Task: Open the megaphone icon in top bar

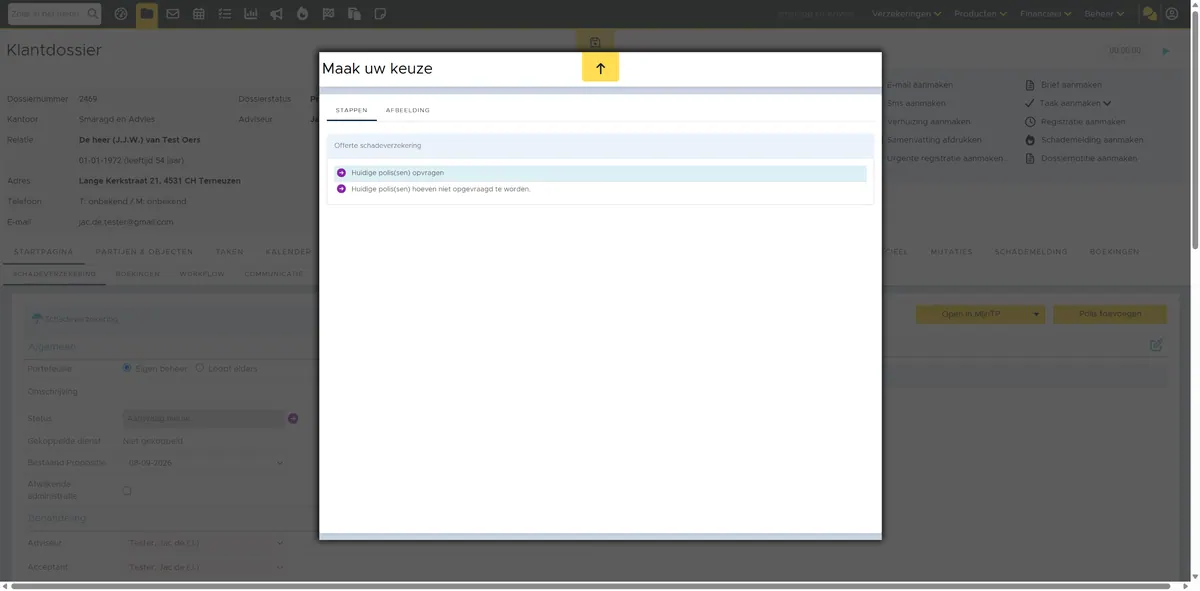Action: coord(276,14)
